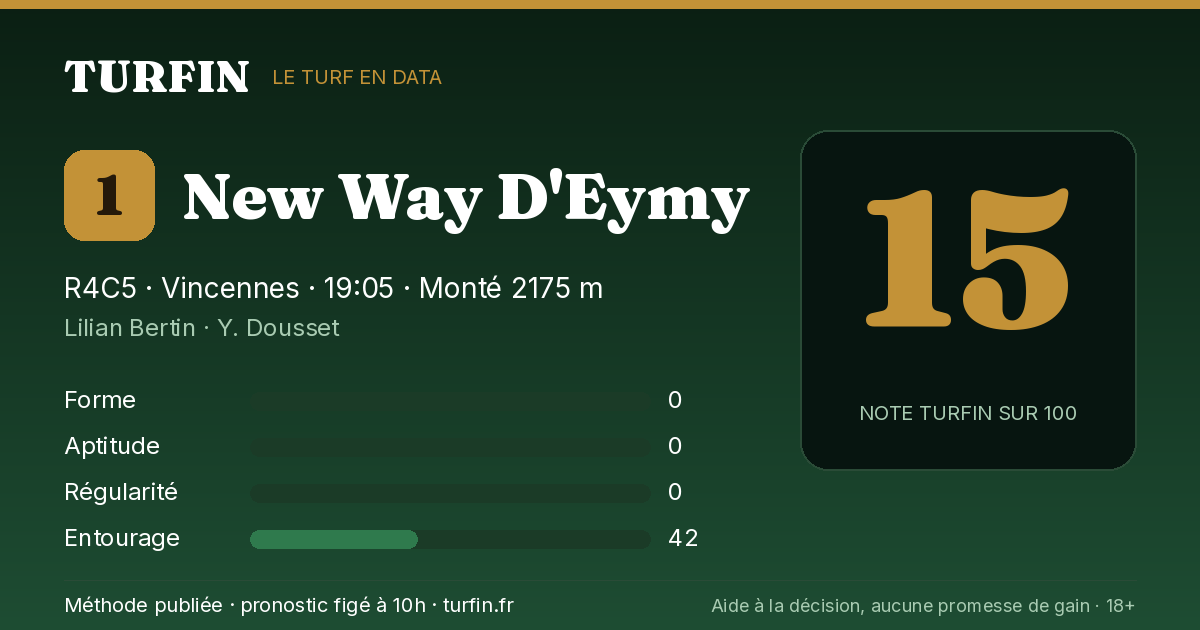Click race info R4C5 · Vincennes · 19:05
This screenshot has width=1200, height=630.
(x=229, y=289)
